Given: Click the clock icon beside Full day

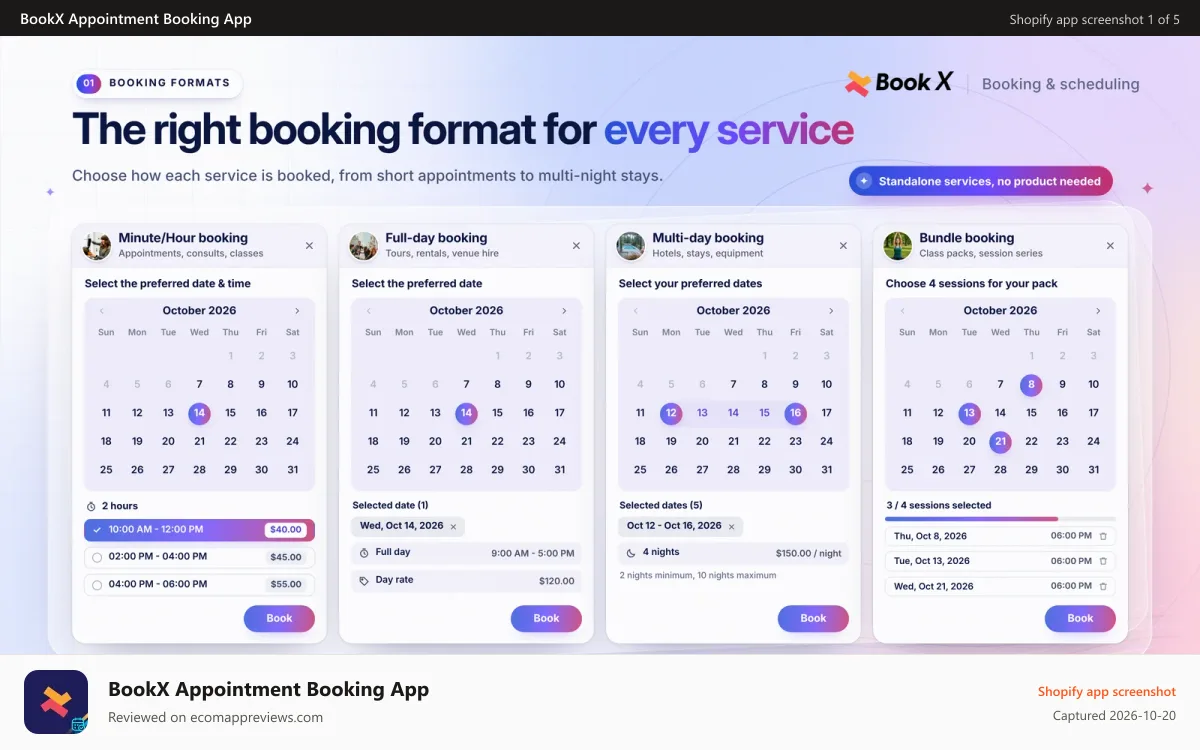Looking at the screenshot, I should tap(364, 552).
